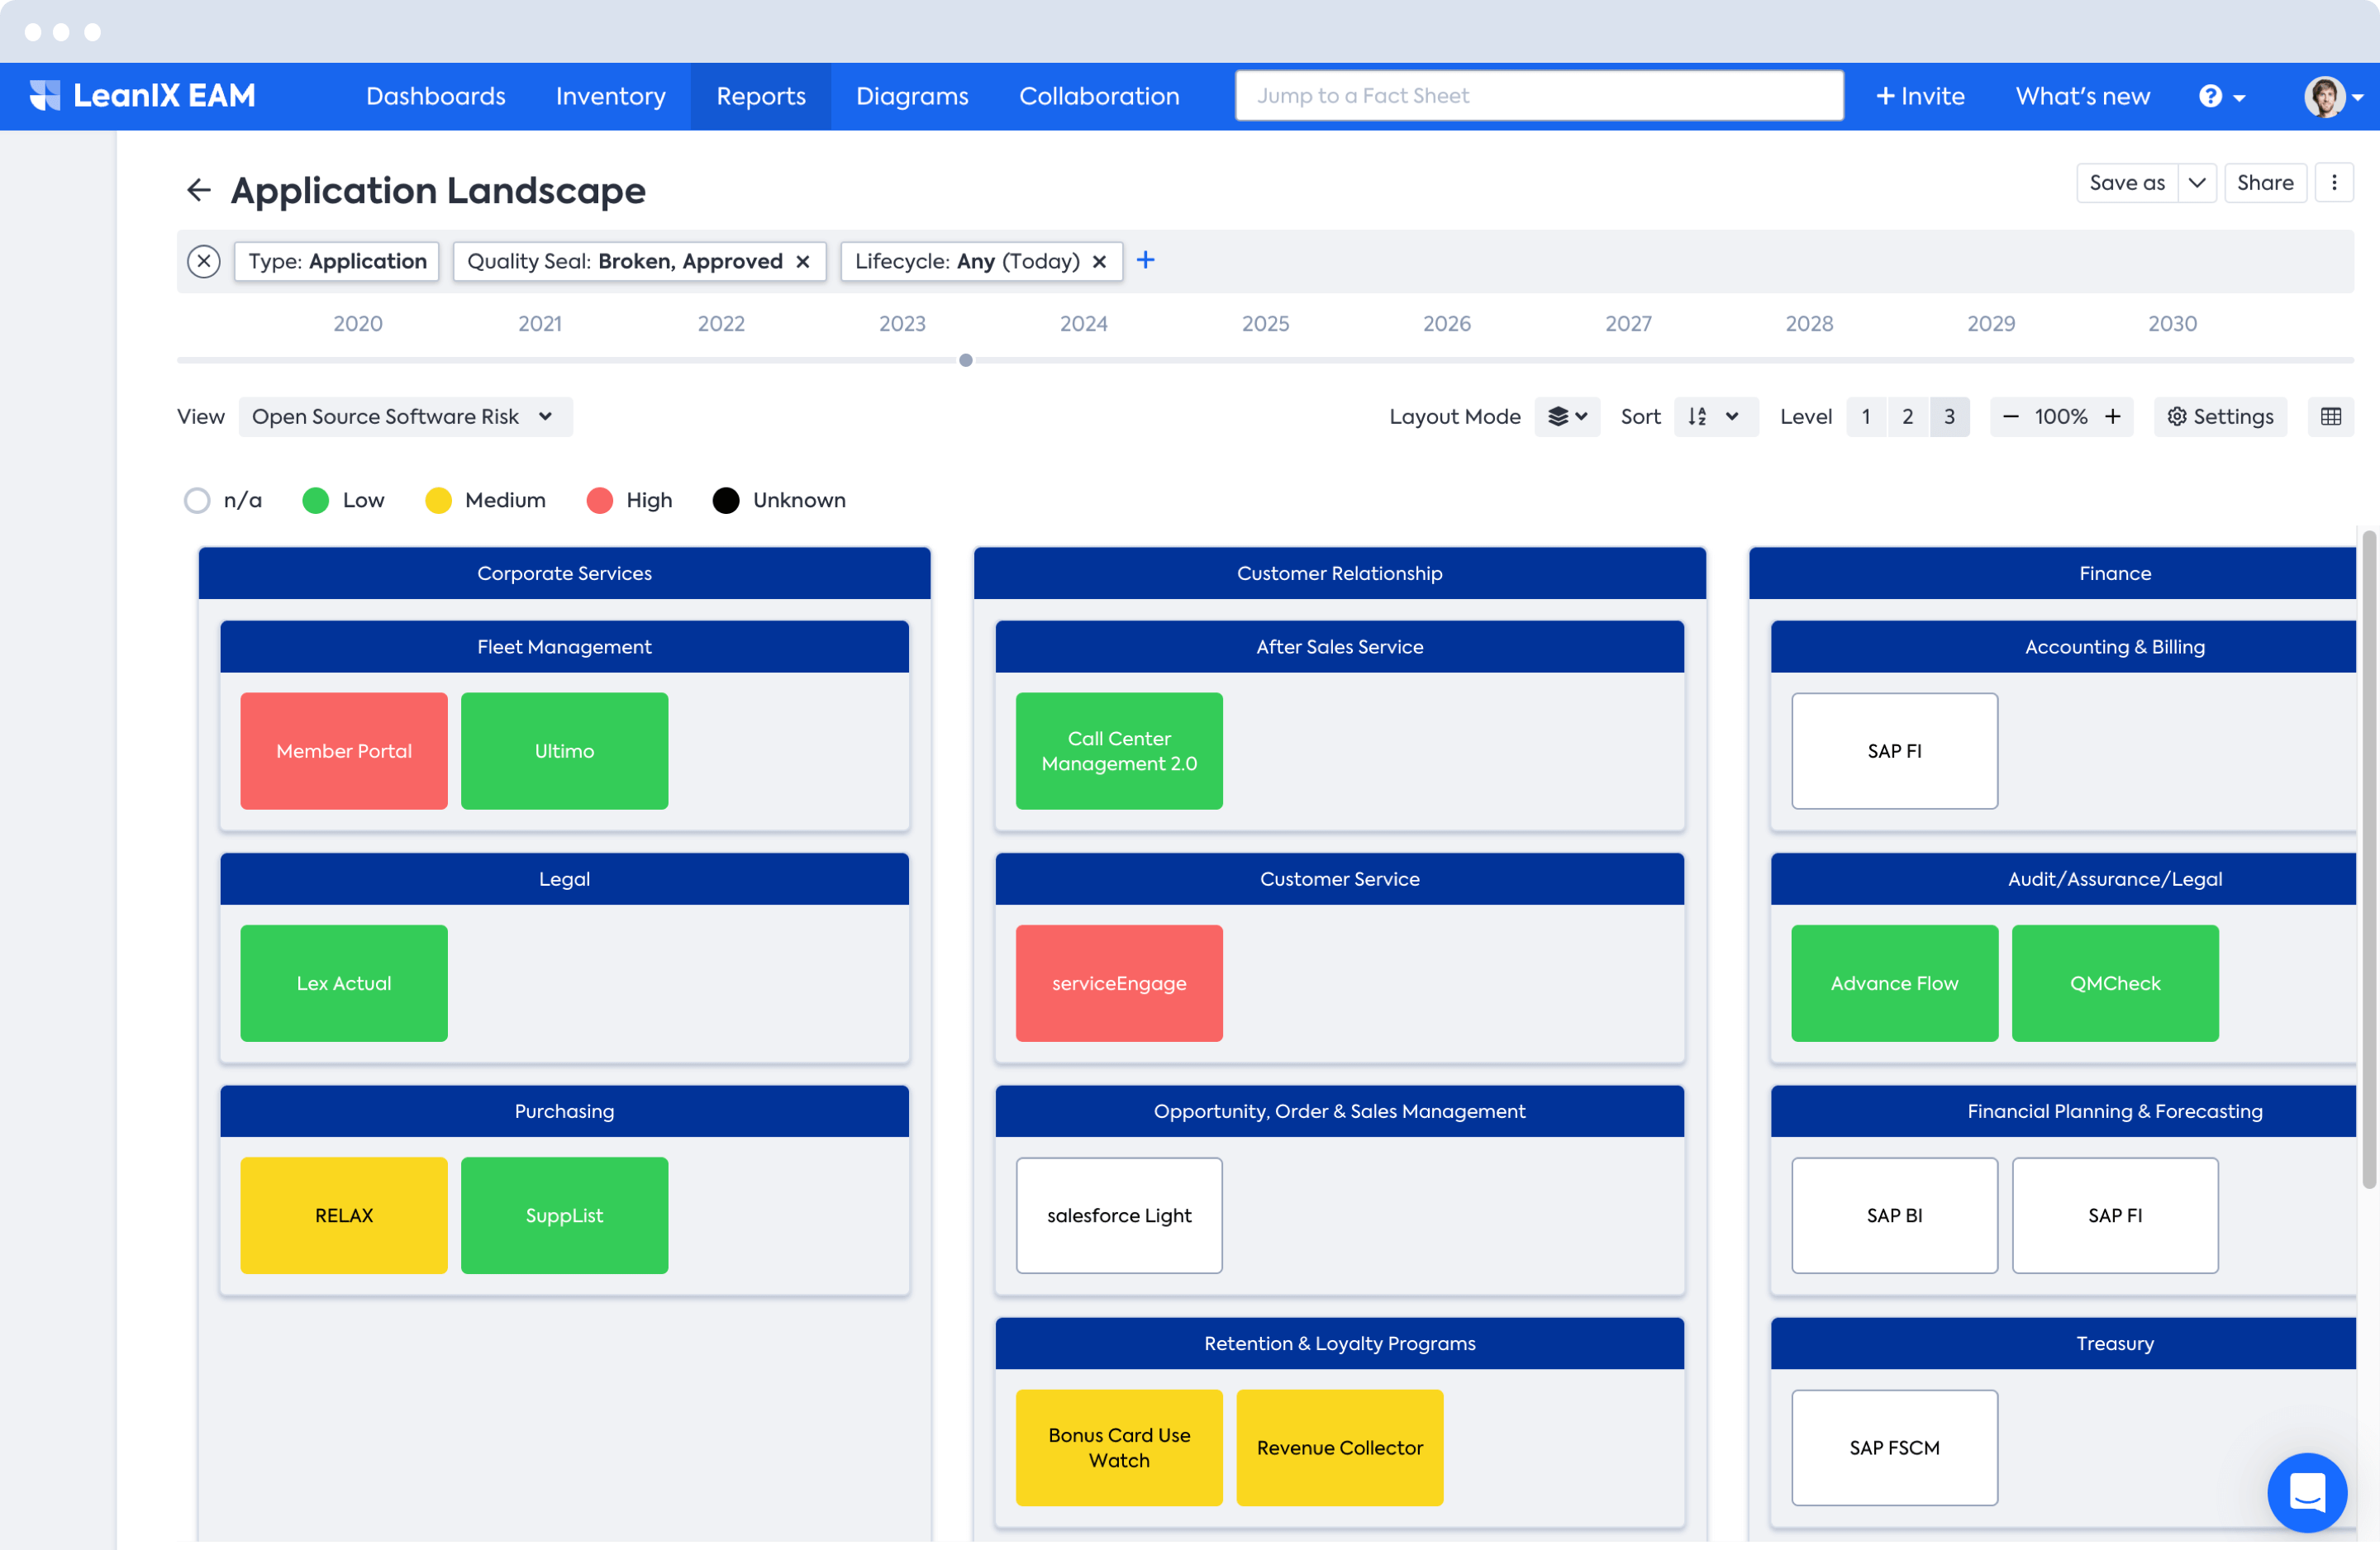Open the Layout Mode layers dropdown

pos(1567,416)
